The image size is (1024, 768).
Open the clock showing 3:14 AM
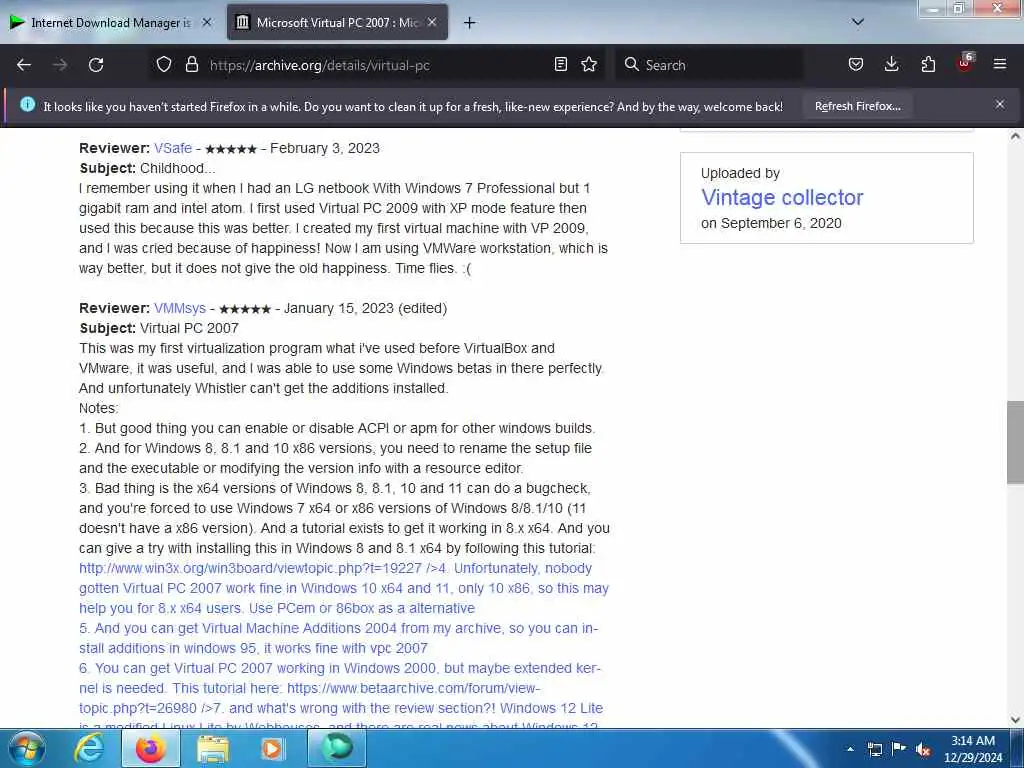click(972, 748)
